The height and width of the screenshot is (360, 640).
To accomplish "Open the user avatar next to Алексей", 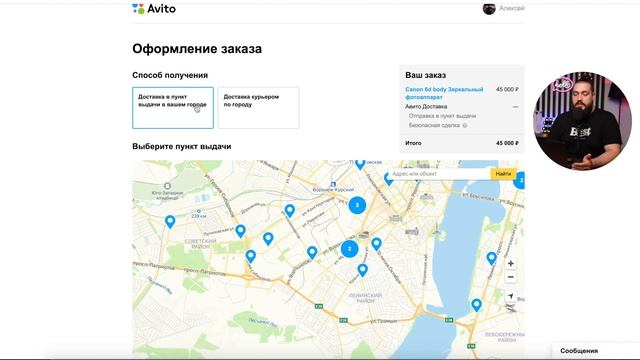I will tap(489, 9).
